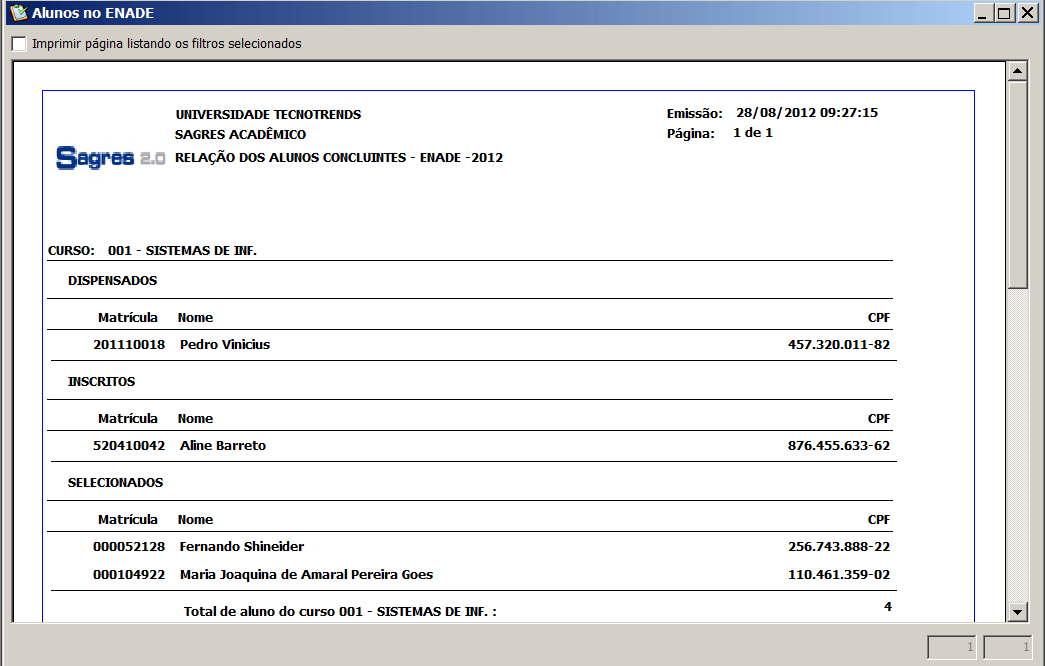The height and width of the screenshot is (666, 1045).
Task: Click the last page number box at bottom right
Action: click(x=1009, y=648)
